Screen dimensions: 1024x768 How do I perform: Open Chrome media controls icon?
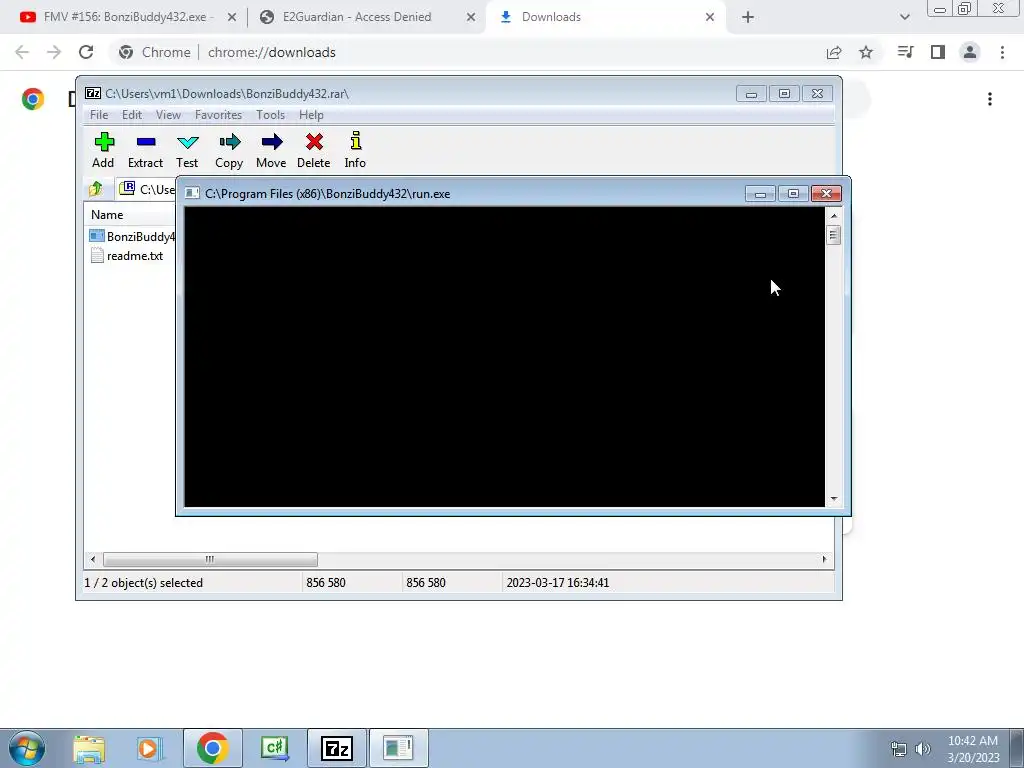click(905, 52)
